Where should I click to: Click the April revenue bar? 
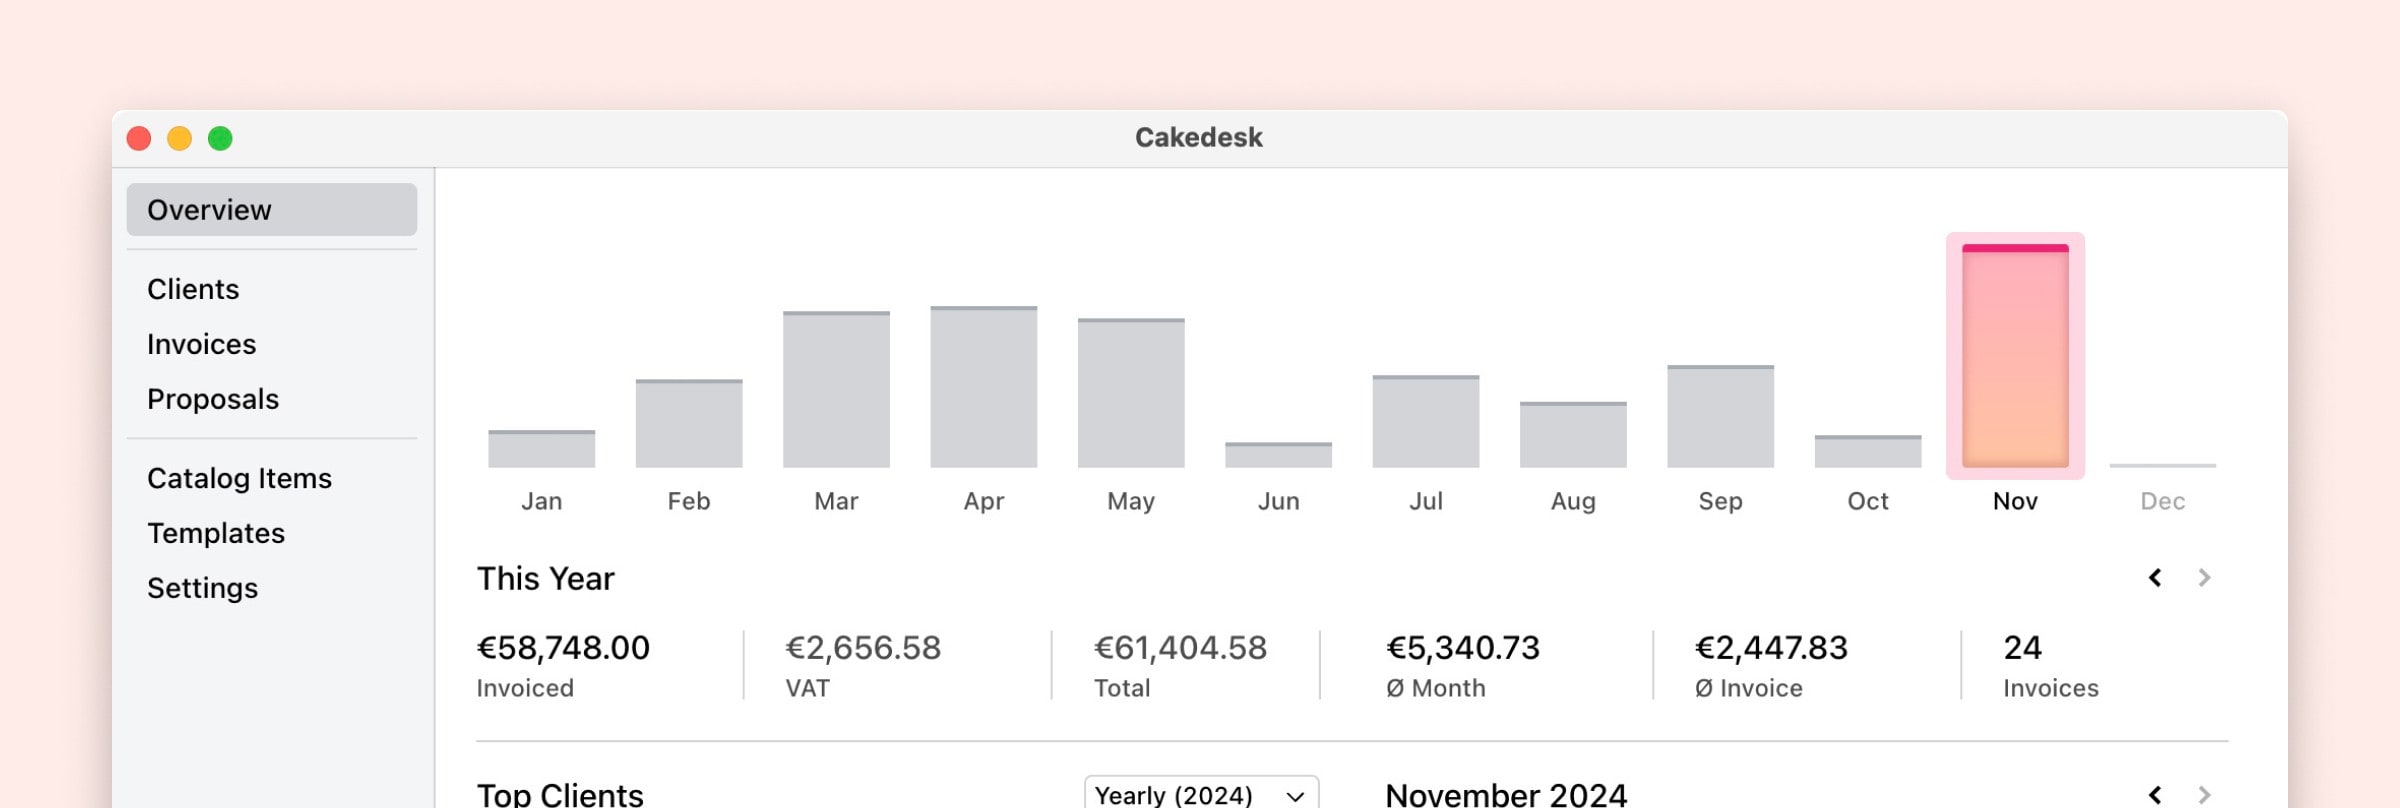coord(983,387)
